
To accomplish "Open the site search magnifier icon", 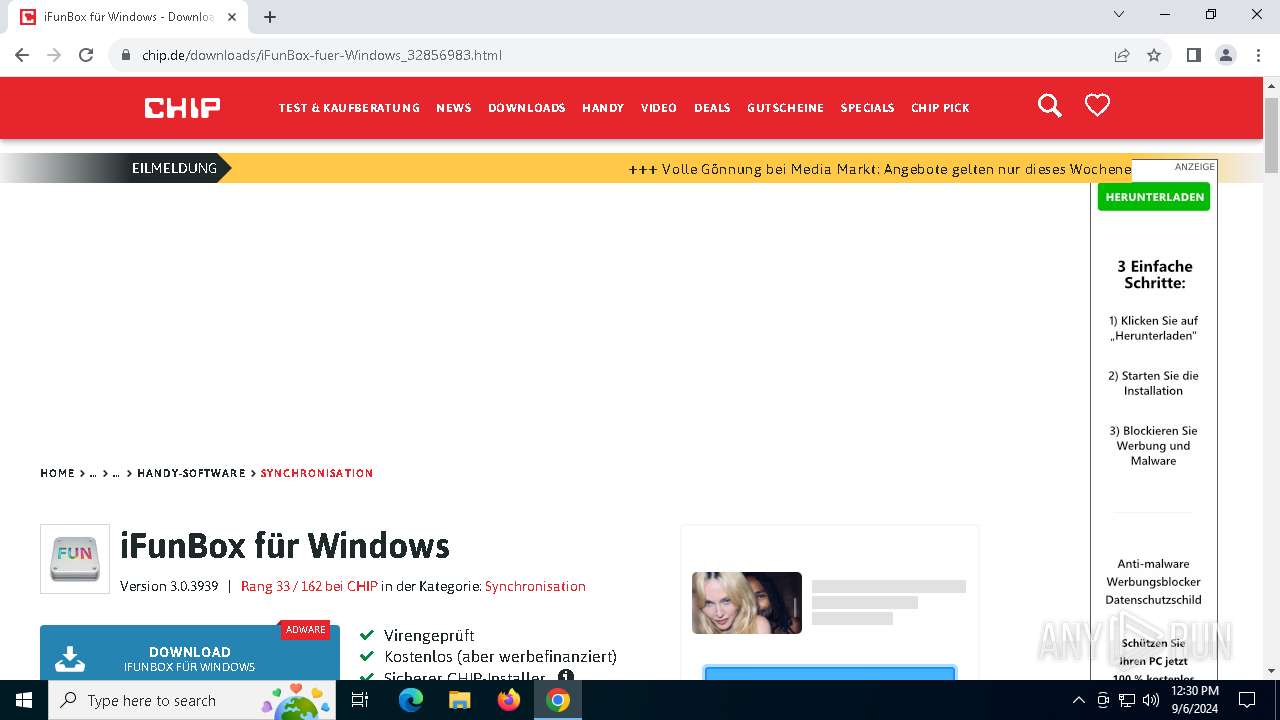I will [1049, 106].
